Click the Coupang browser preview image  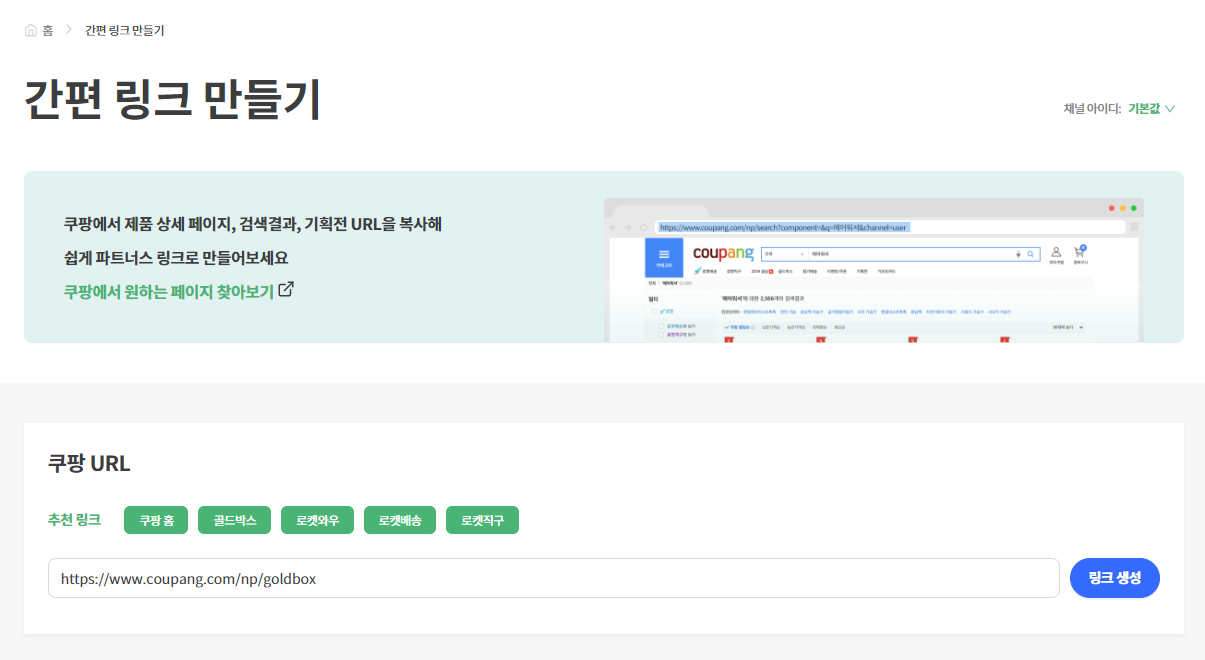pos(874,270)
